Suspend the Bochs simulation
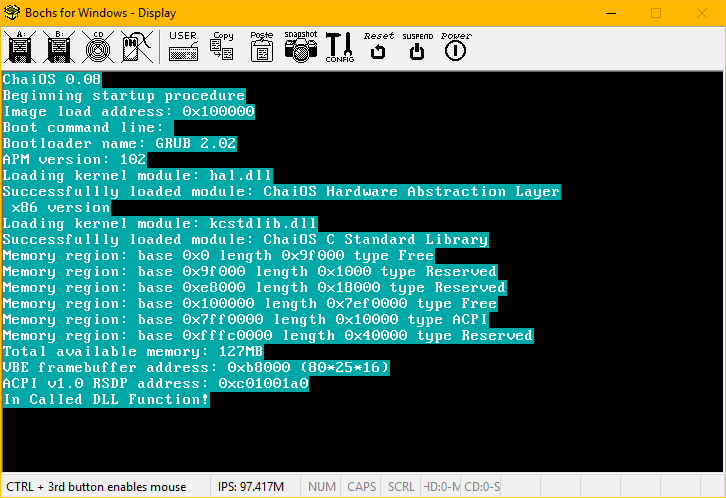The height and width of the screenshot is (498, 726). tap(417, 47)
